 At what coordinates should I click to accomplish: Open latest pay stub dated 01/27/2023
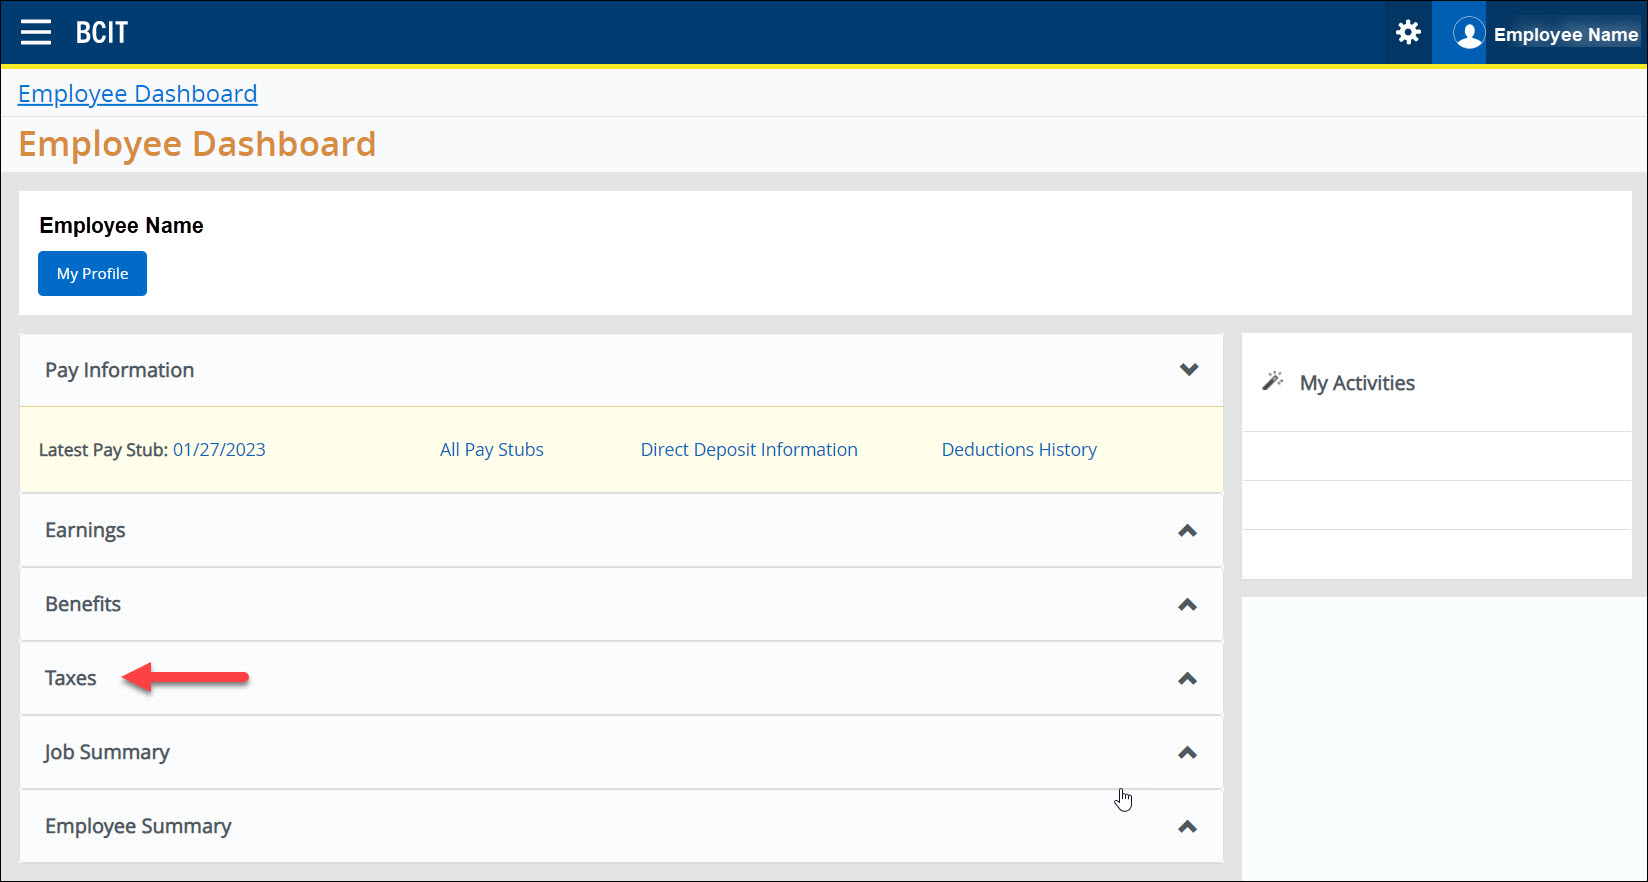(219, 450)
